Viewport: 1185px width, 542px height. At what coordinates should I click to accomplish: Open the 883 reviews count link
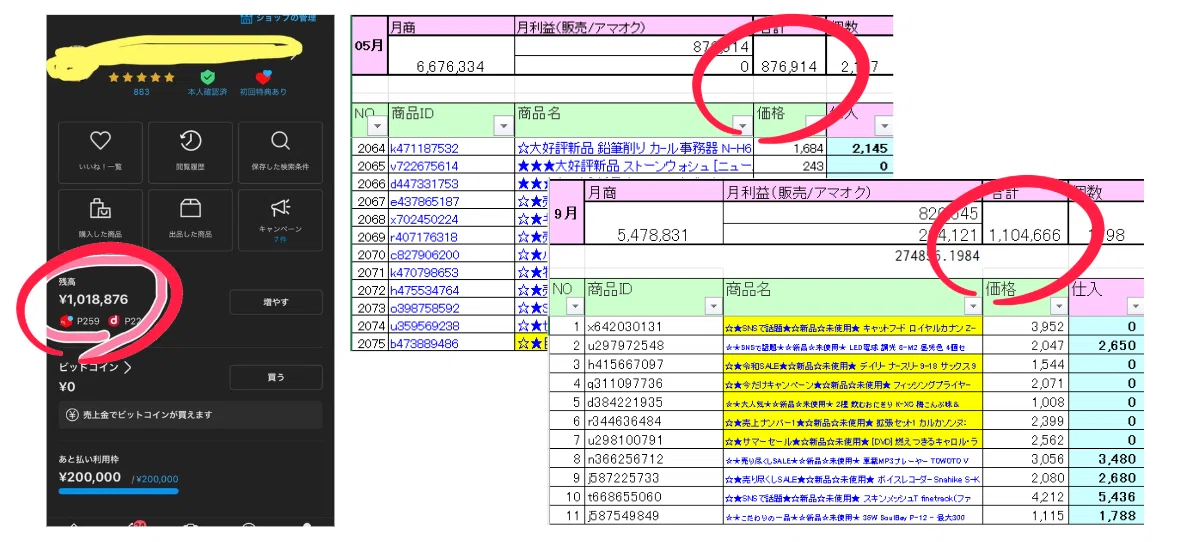click(x=141, y=91)
